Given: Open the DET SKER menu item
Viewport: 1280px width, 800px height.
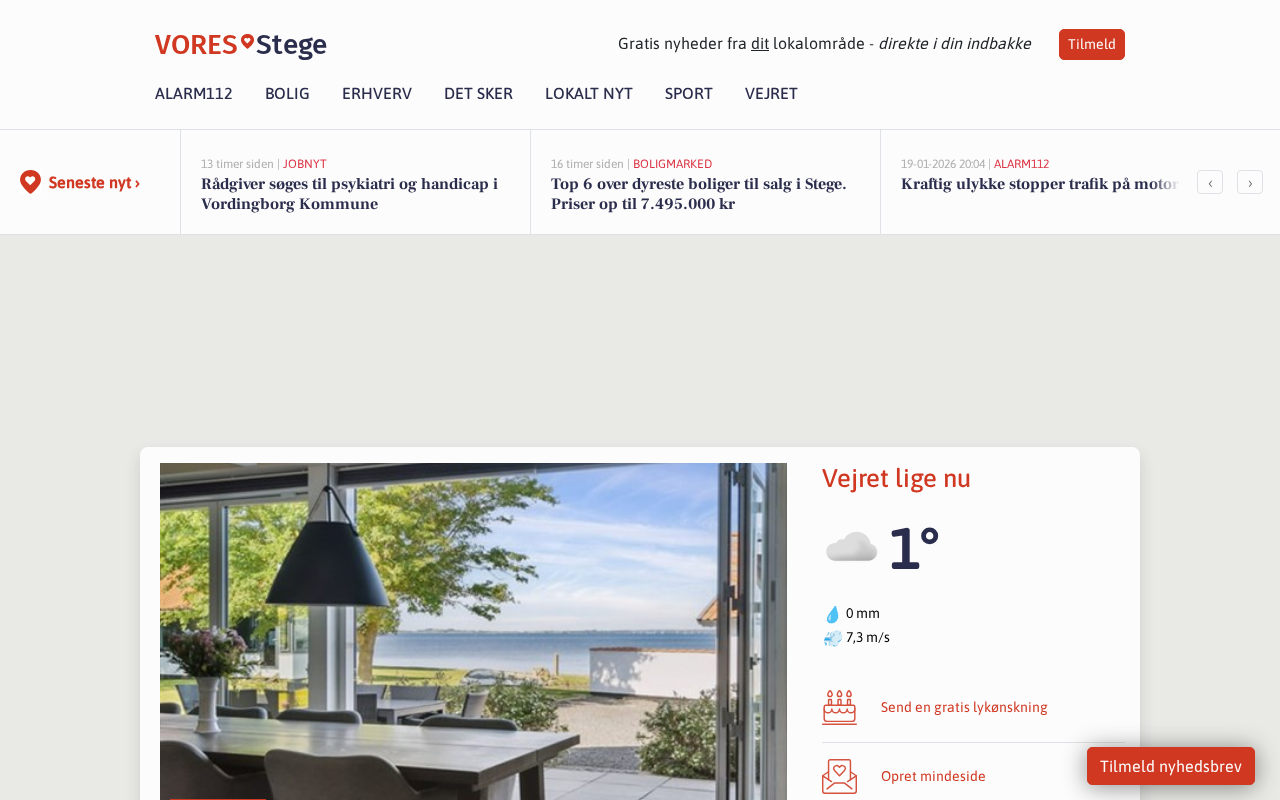Looking at the screenshot, I should coord(478,94).
